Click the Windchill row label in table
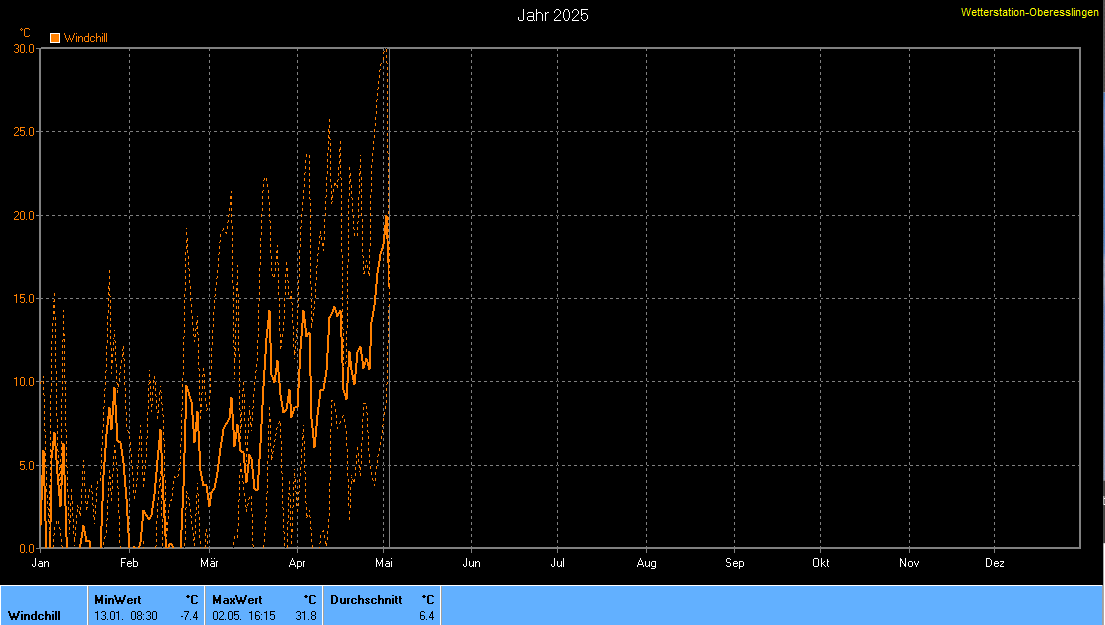The height and width of the screenshot is (625, 1105). click(x=34, y=616)
